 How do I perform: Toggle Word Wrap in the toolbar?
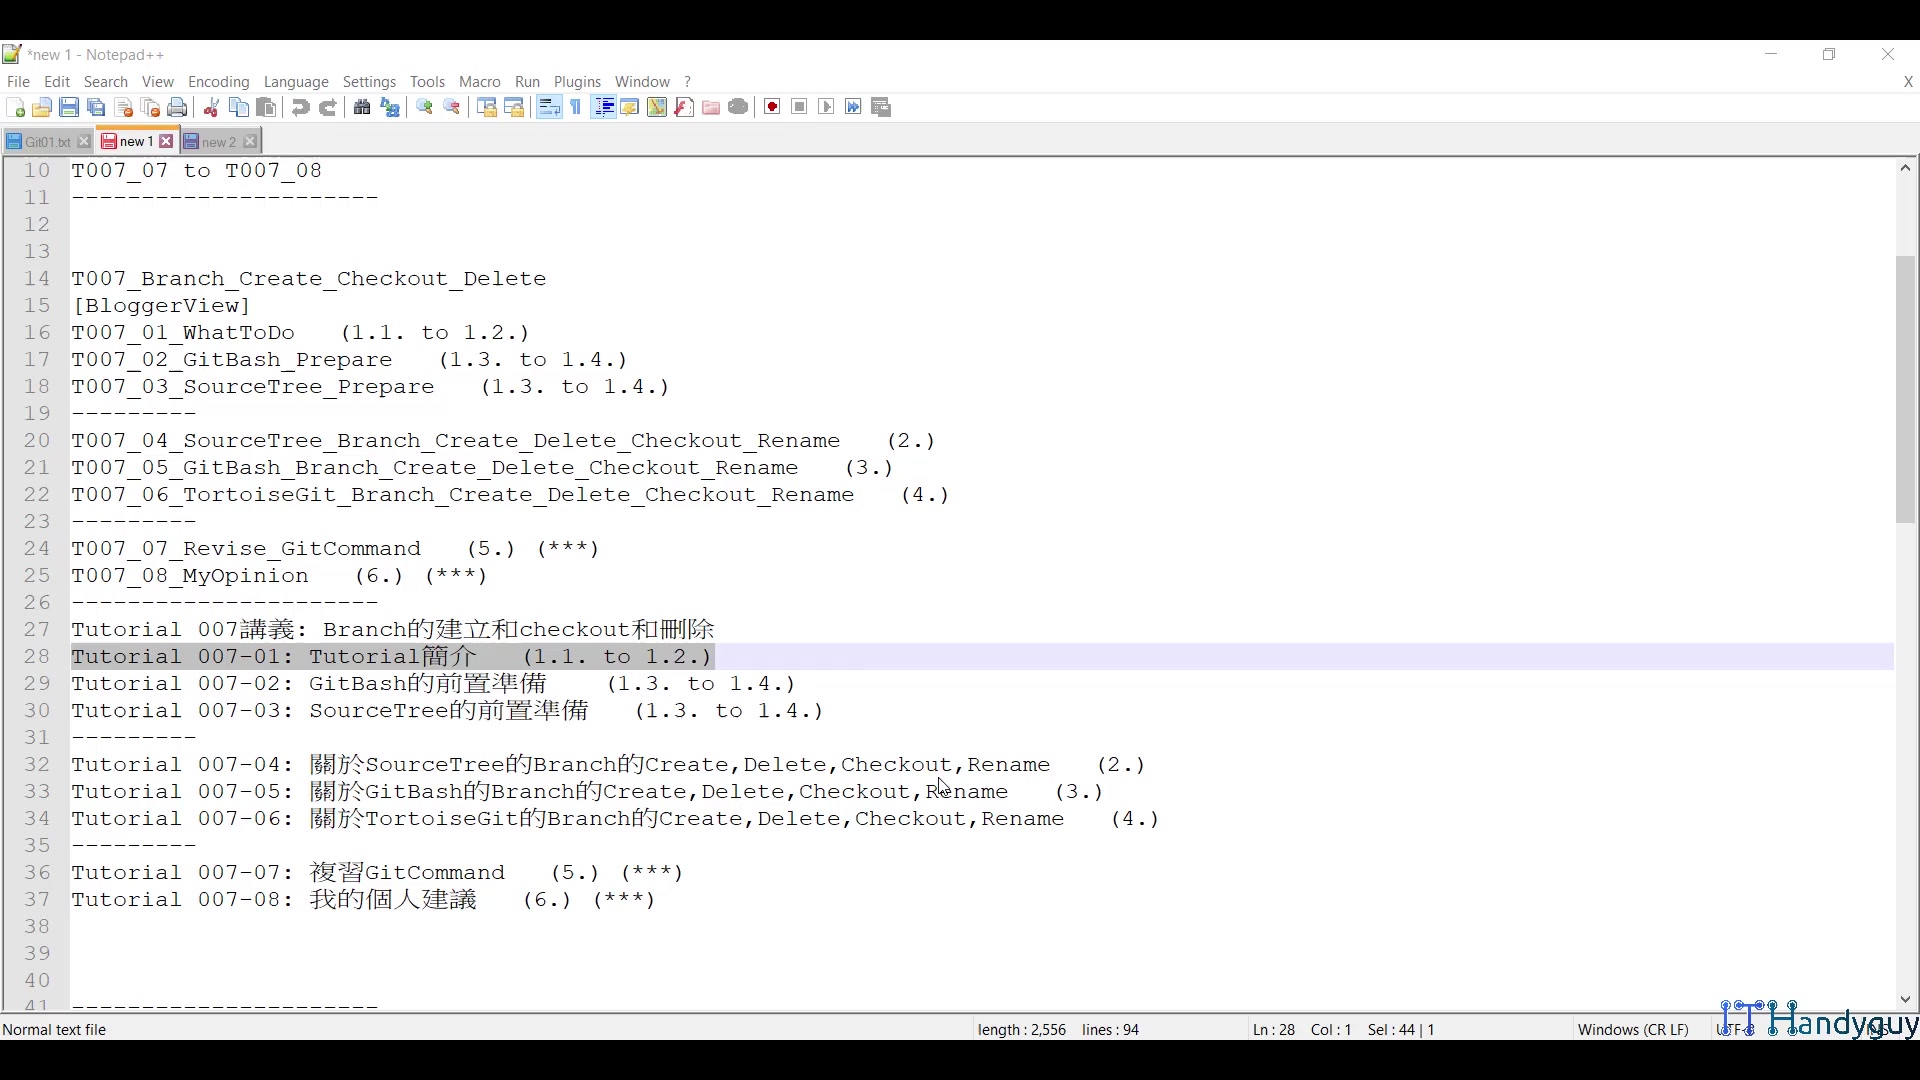coord(549,108)
